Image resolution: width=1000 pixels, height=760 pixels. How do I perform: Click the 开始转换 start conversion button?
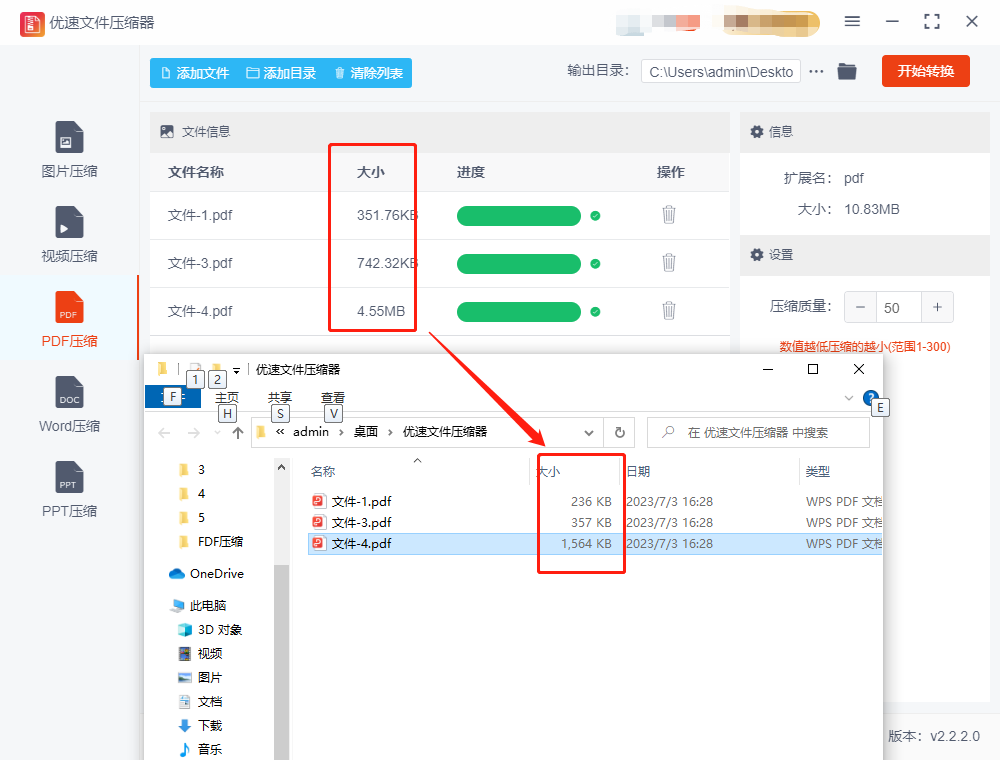coord(925,71)
